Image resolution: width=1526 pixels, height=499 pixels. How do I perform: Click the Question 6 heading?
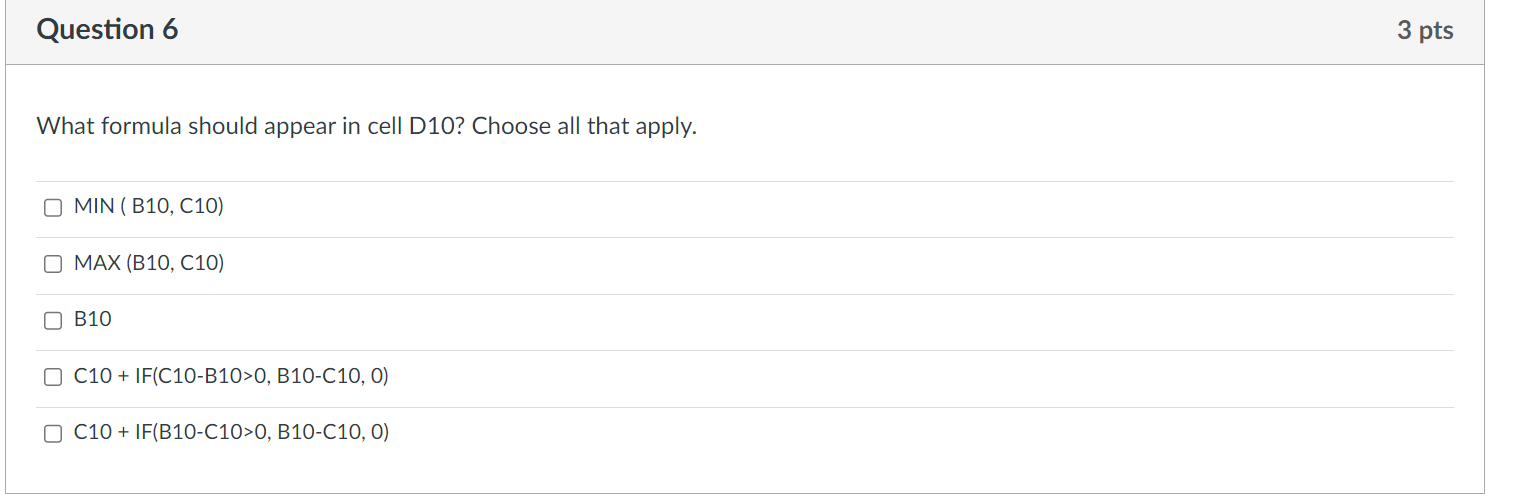107,30
